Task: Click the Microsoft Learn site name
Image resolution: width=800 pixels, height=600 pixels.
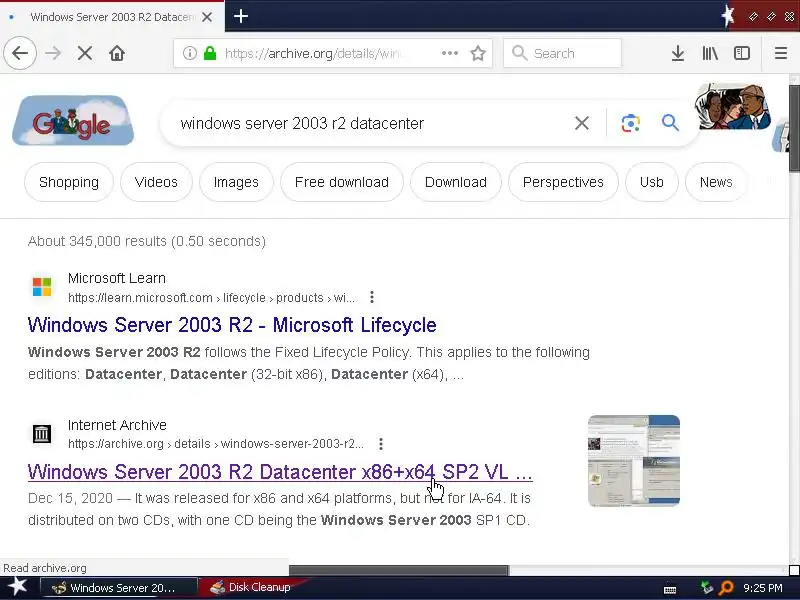Action: click(117, 278)
